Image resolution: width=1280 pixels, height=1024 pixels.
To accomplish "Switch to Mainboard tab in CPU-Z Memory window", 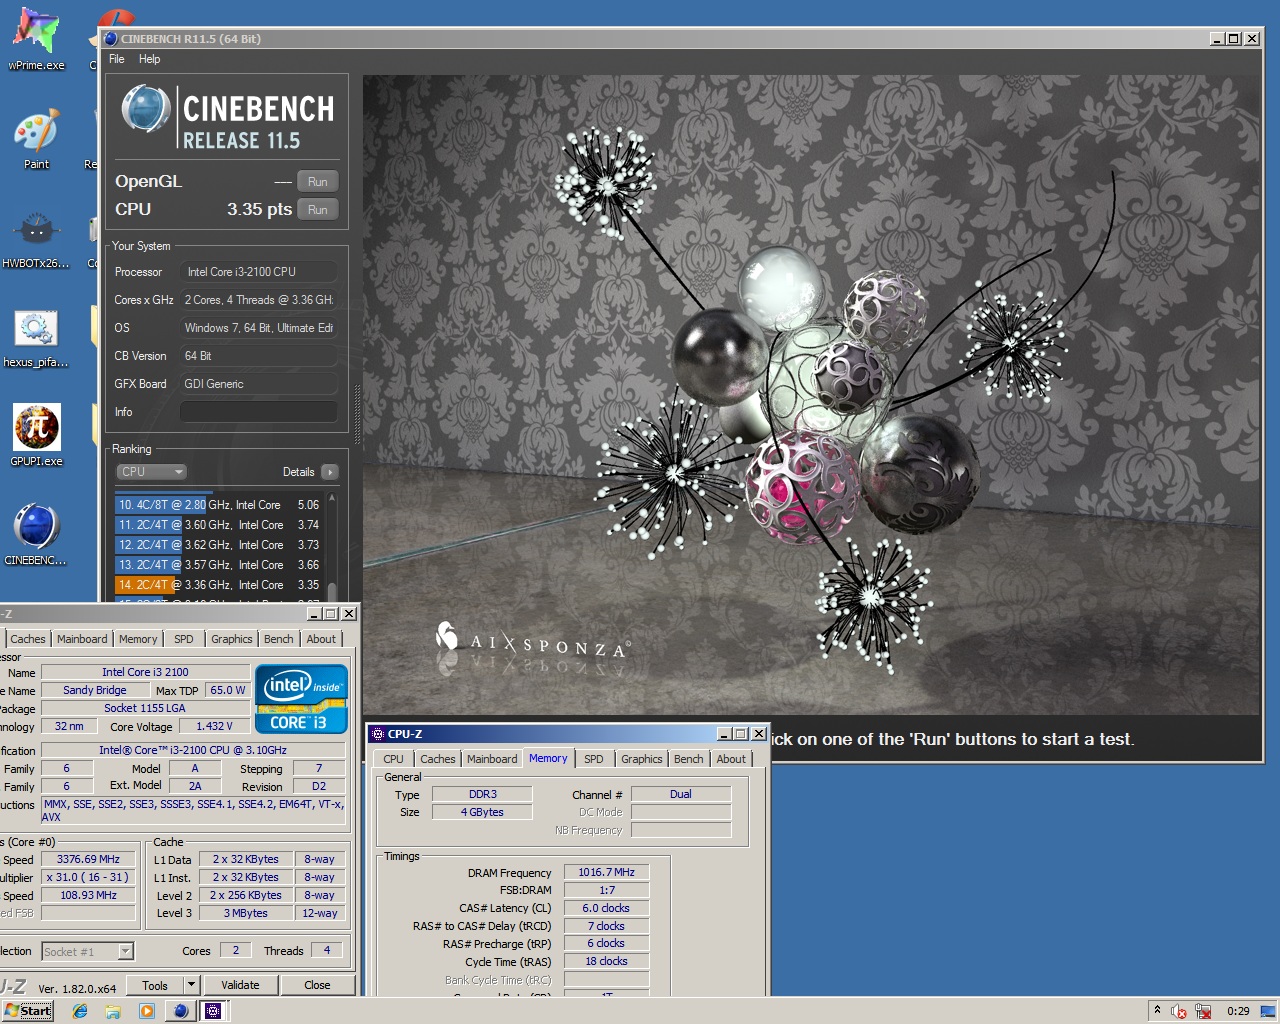I will [x=492, y=759].
